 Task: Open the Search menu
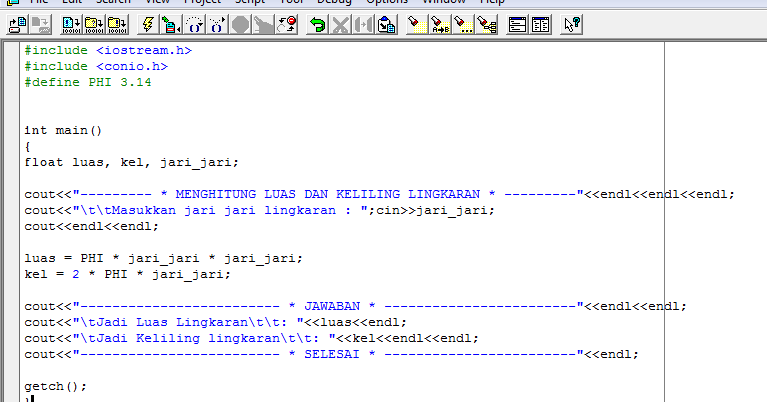(x=113, y=2)
